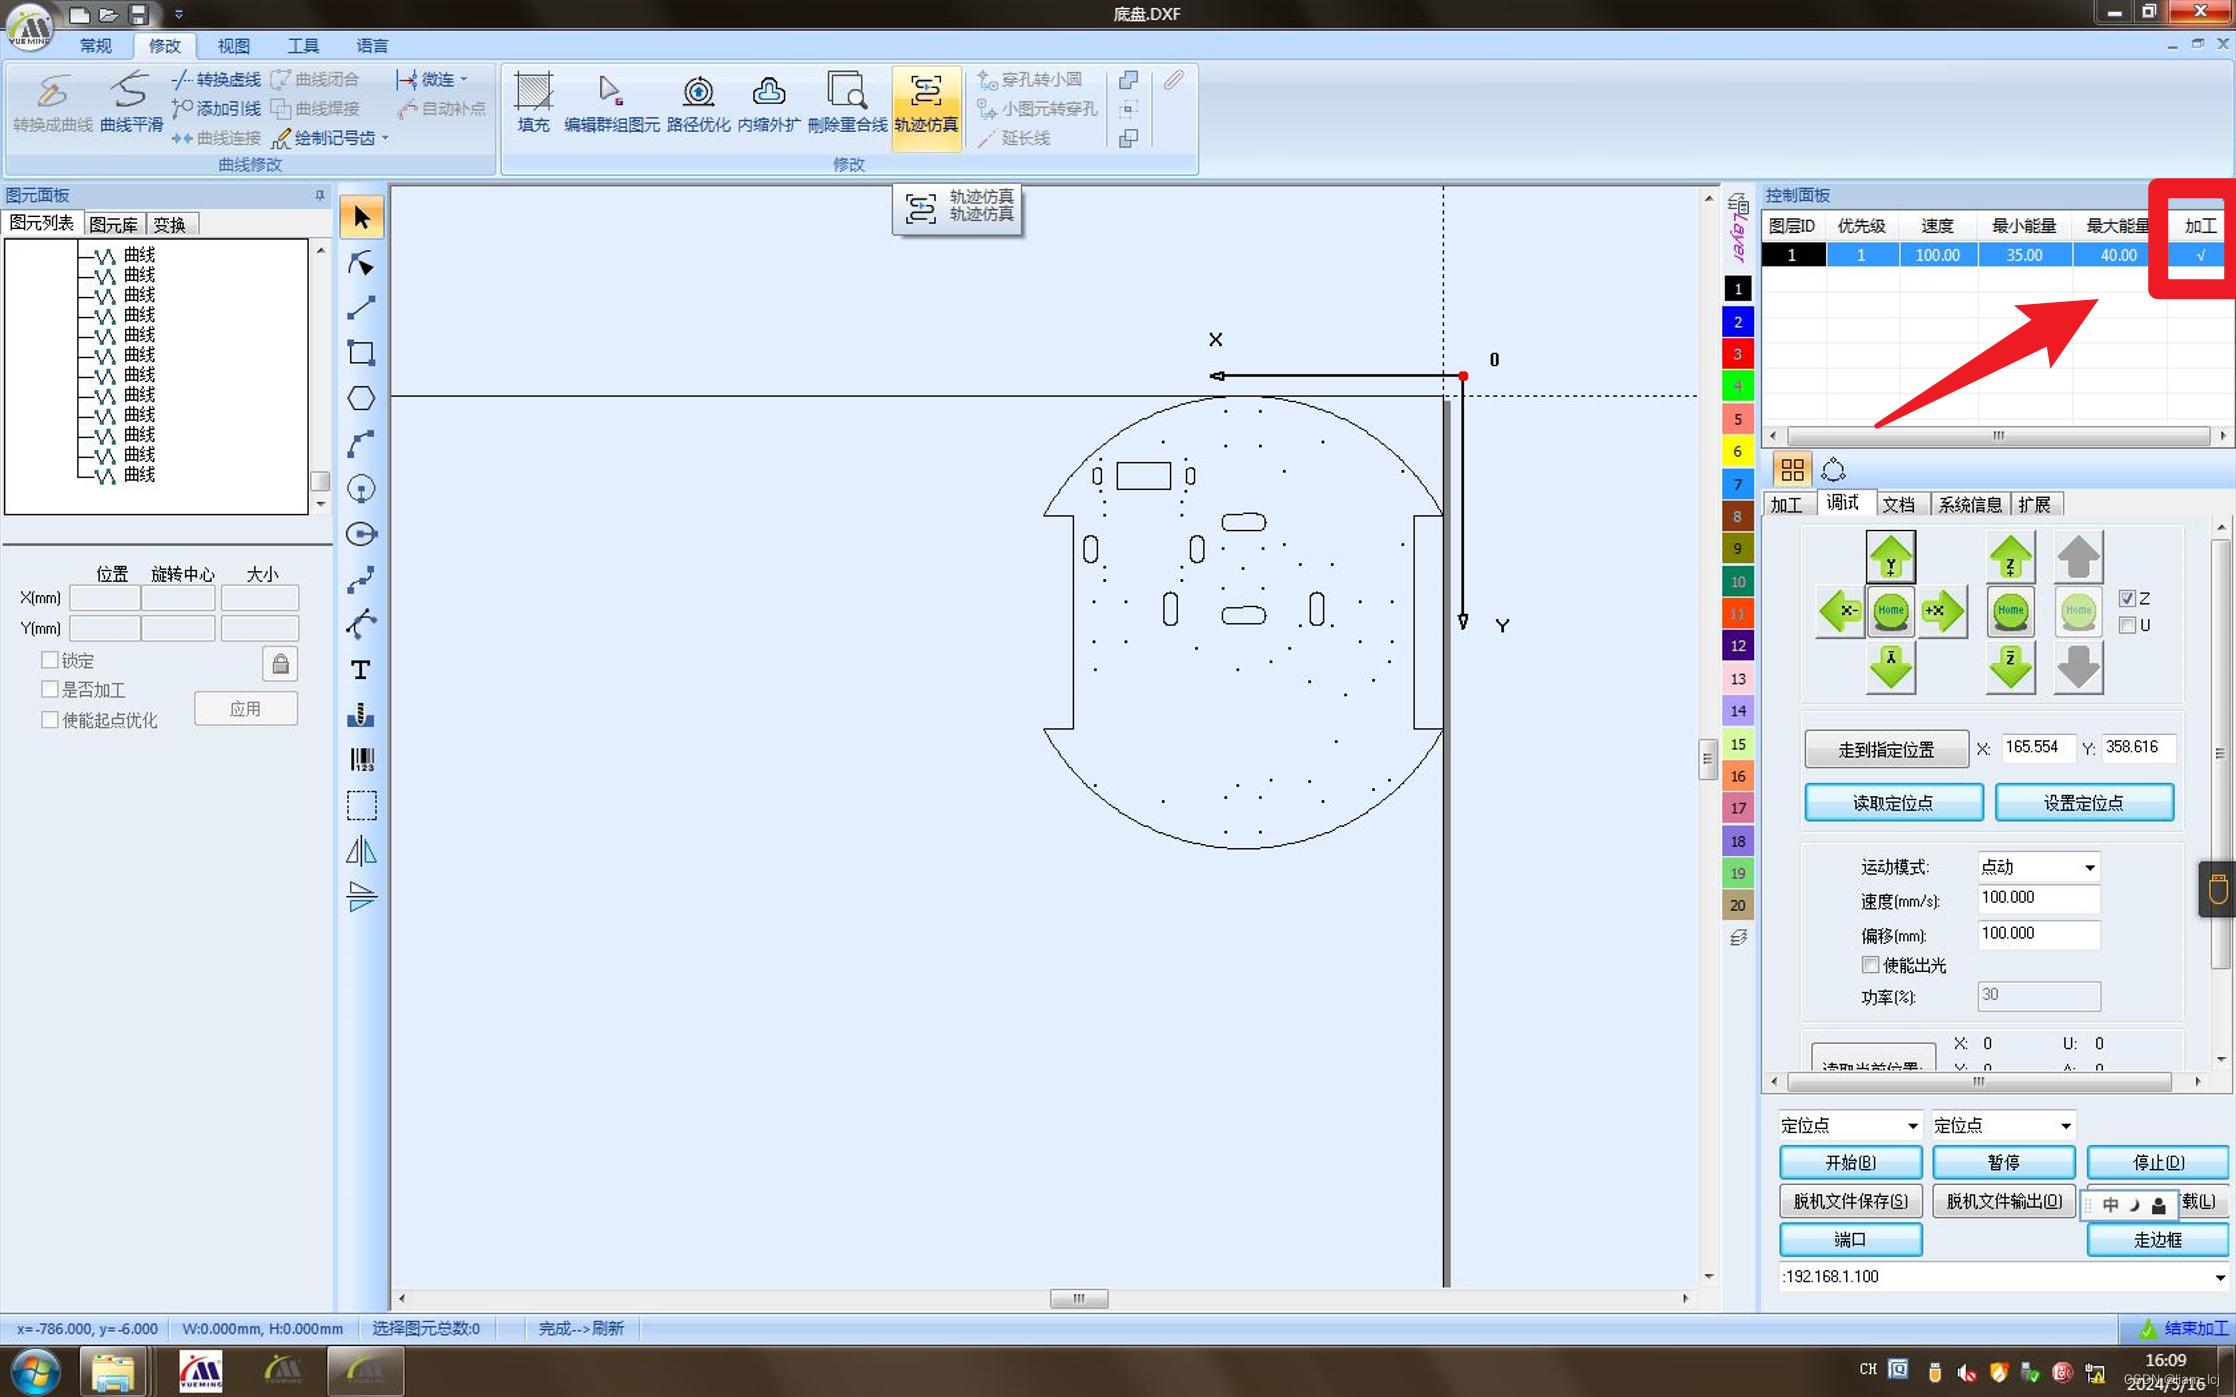Open the 工具 ribbon tab
The height and width of the screenshot is (1397, 2236).
(302, 45)
